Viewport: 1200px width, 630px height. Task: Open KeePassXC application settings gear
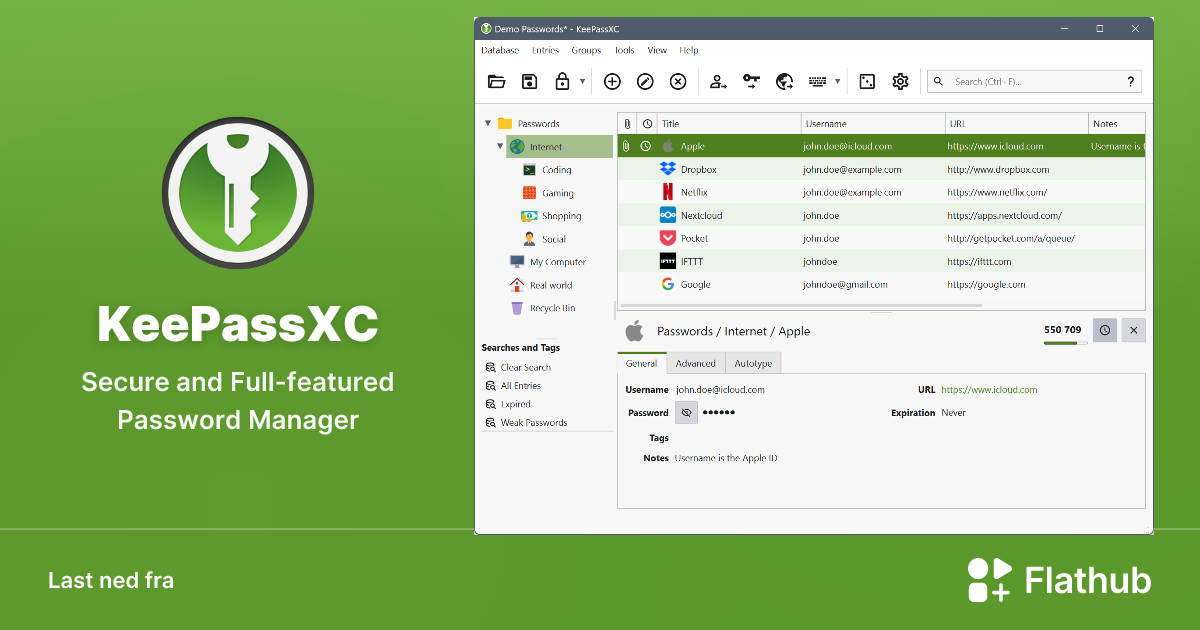tap(900, 81)
